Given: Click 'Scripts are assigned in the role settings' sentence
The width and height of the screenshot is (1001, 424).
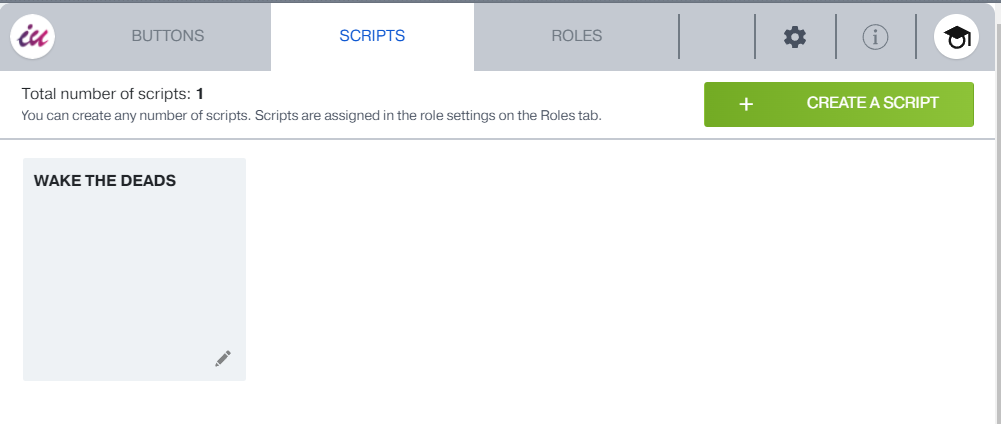Looking at the screenshot, I should point(428,115).
